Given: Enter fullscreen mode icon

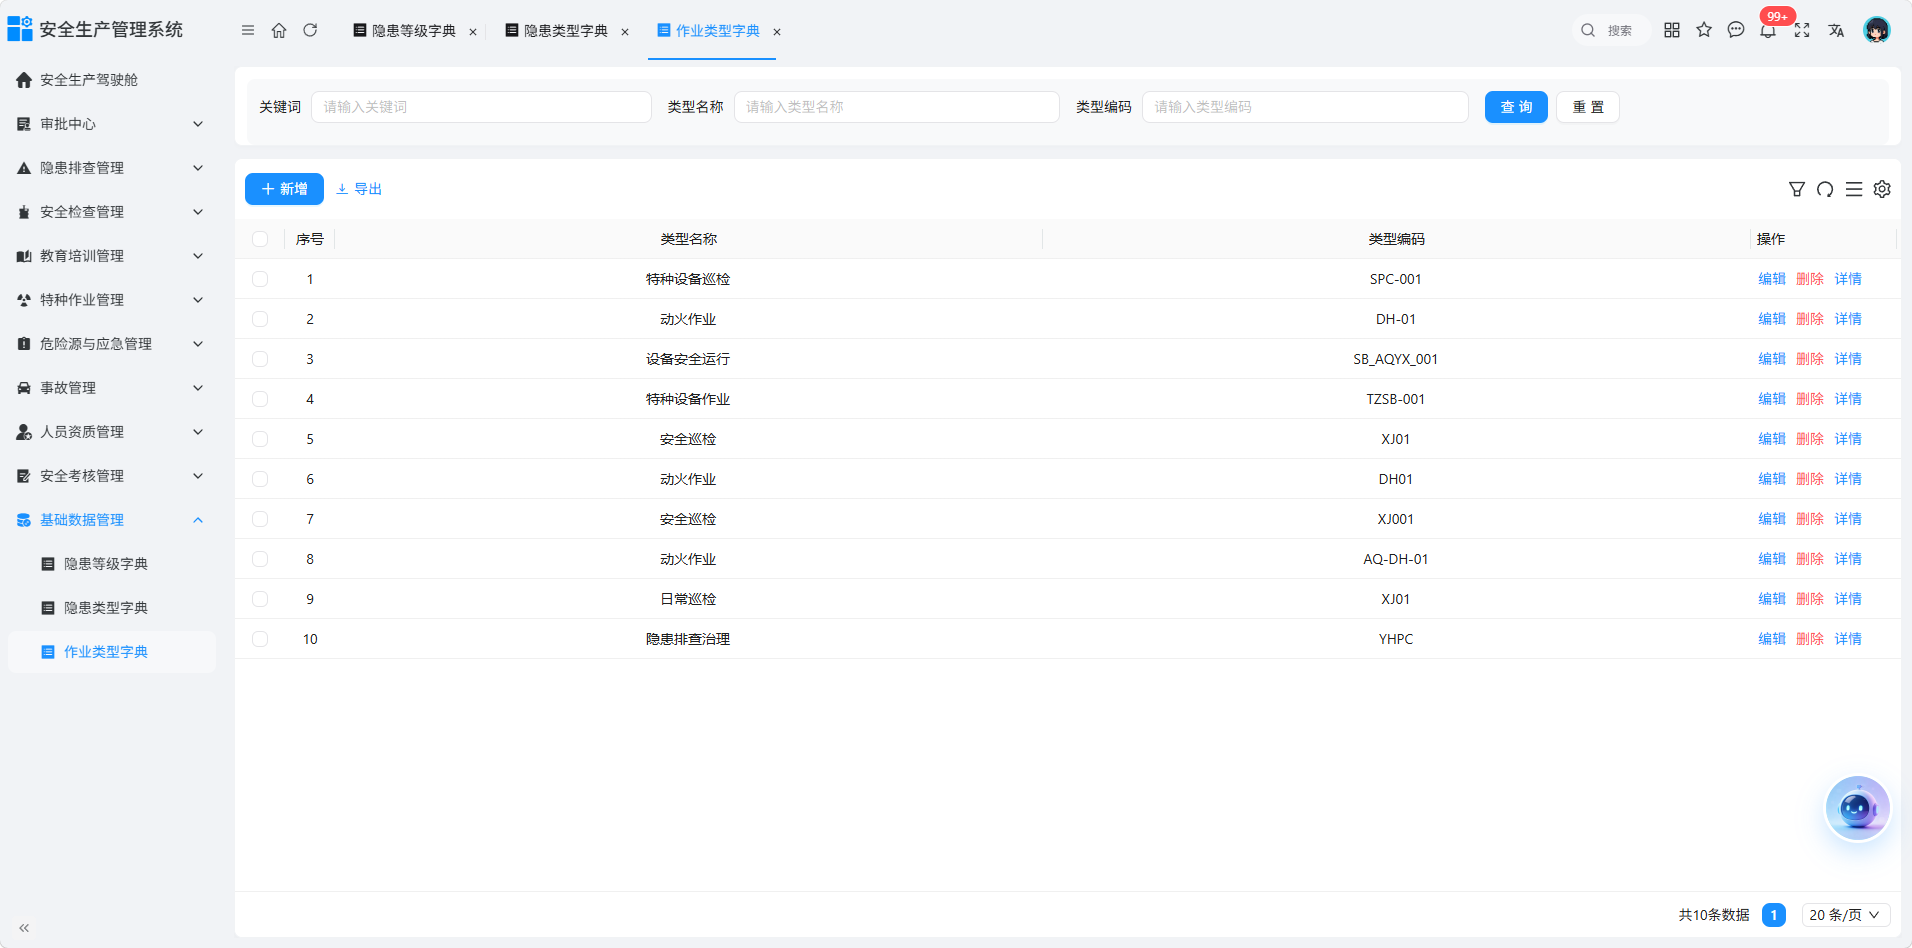Looking at the screenshot, I should click(1802, 30).
